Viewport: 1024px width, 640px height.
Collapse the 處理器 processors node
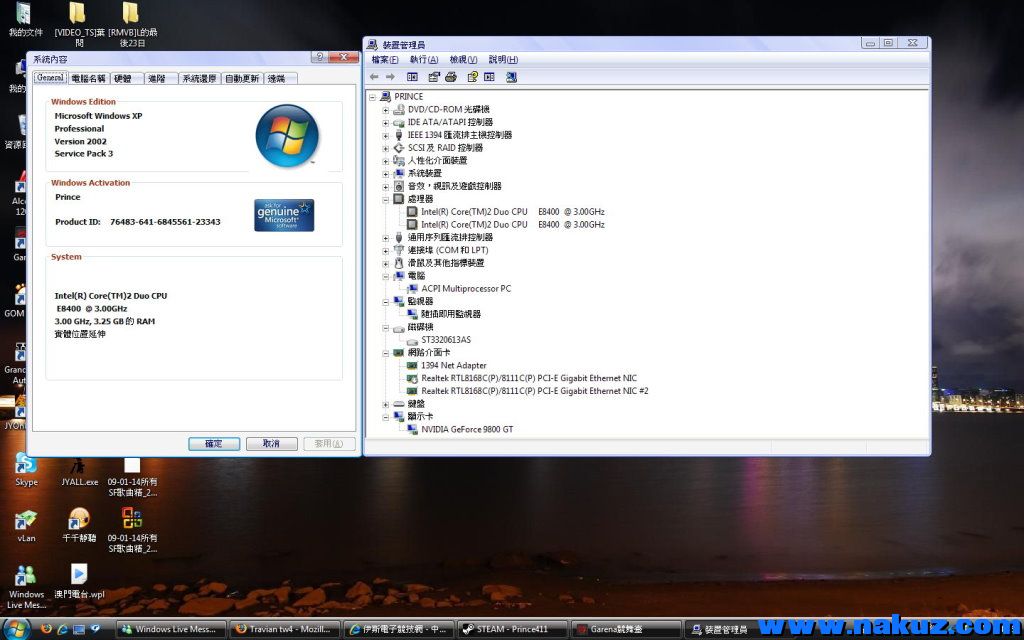[x=385, y=199]
